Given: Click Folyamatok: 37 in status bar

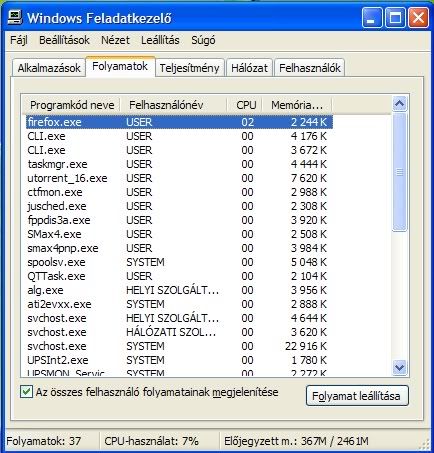Looking at the screenshot, I should (43, 441).
